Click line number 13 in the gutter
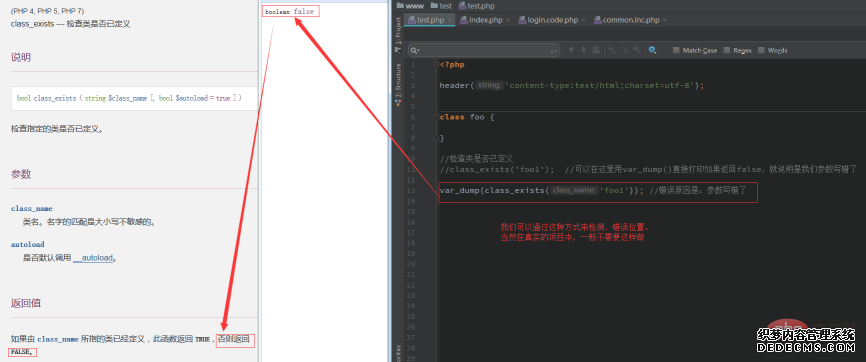The image size is (866, 362). pos(411,191)
